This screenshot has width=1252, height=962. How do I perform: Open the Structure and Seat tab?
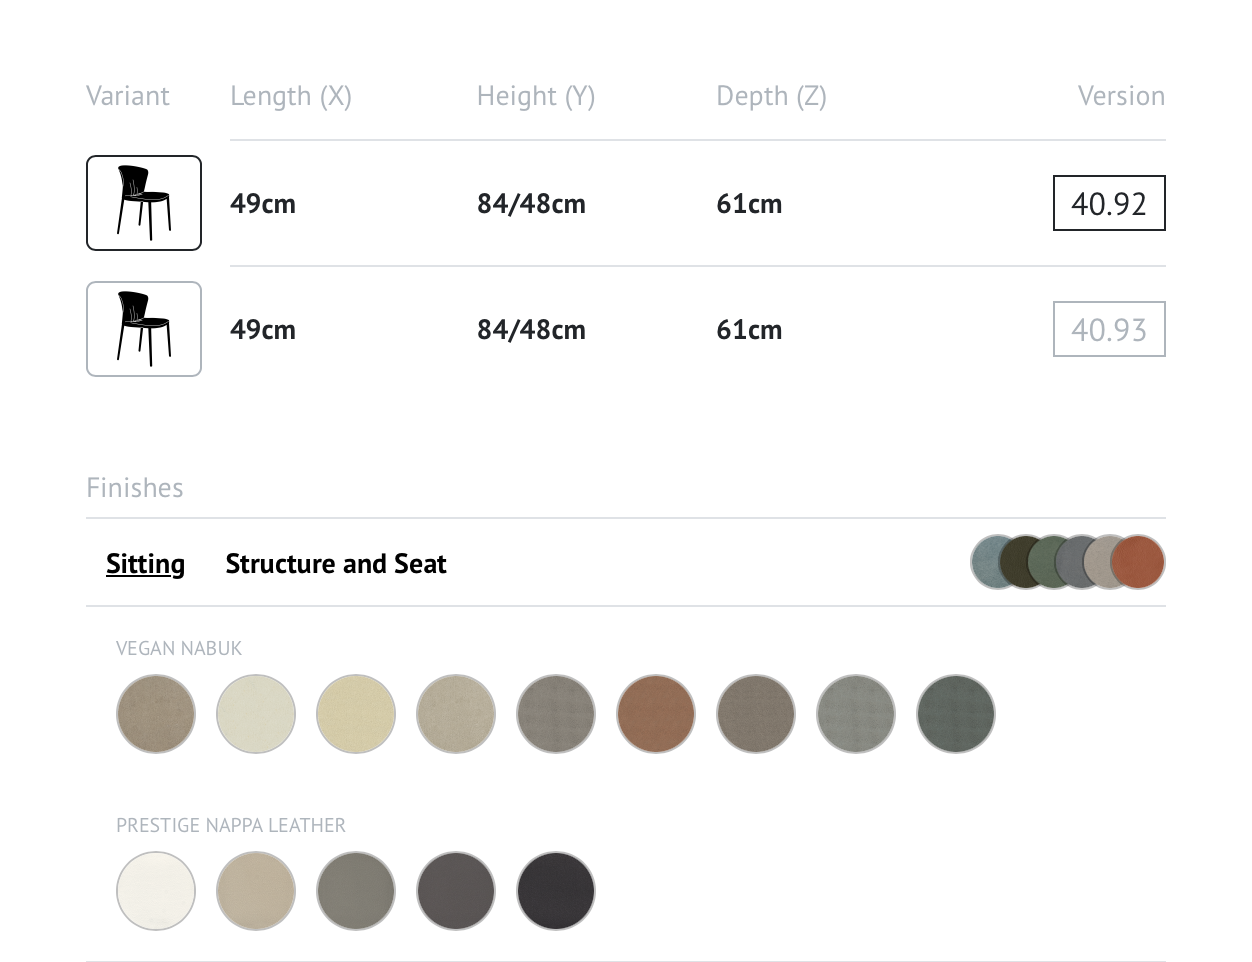[336, 564]
